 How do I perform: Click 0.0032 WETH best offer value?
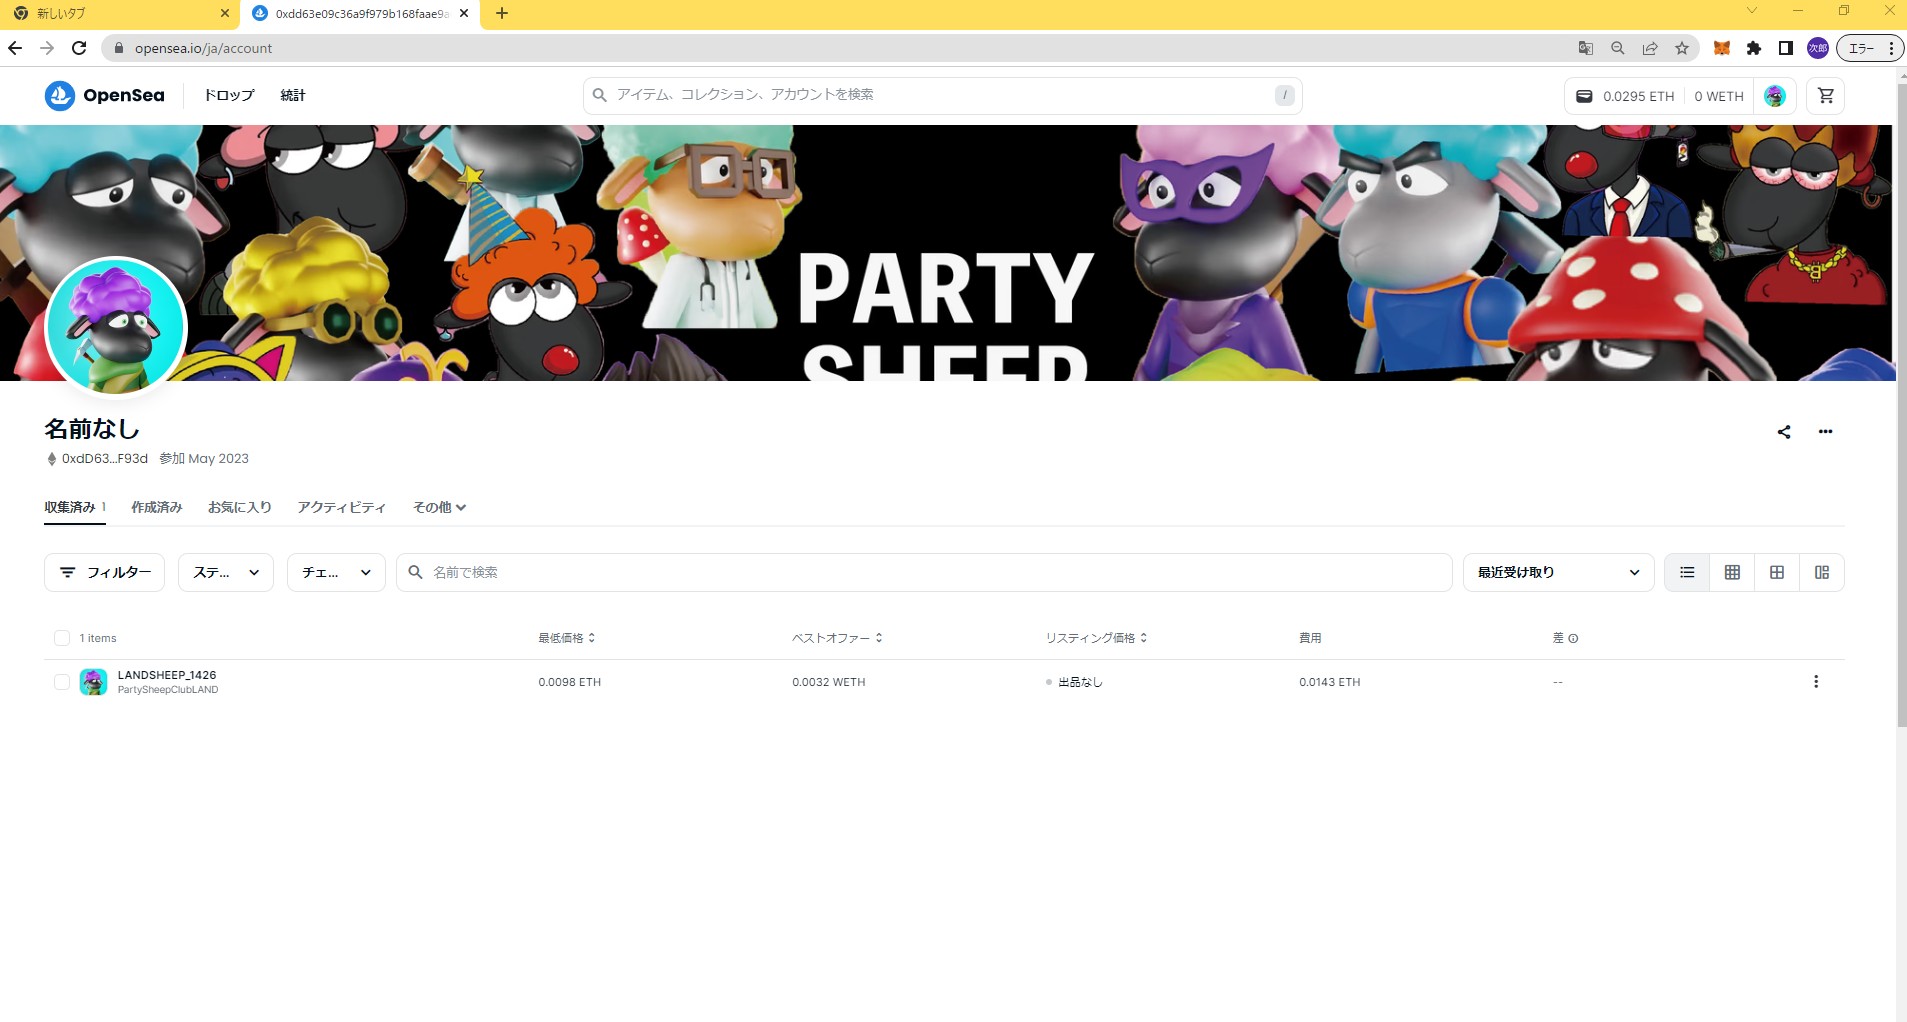(829, 682)
